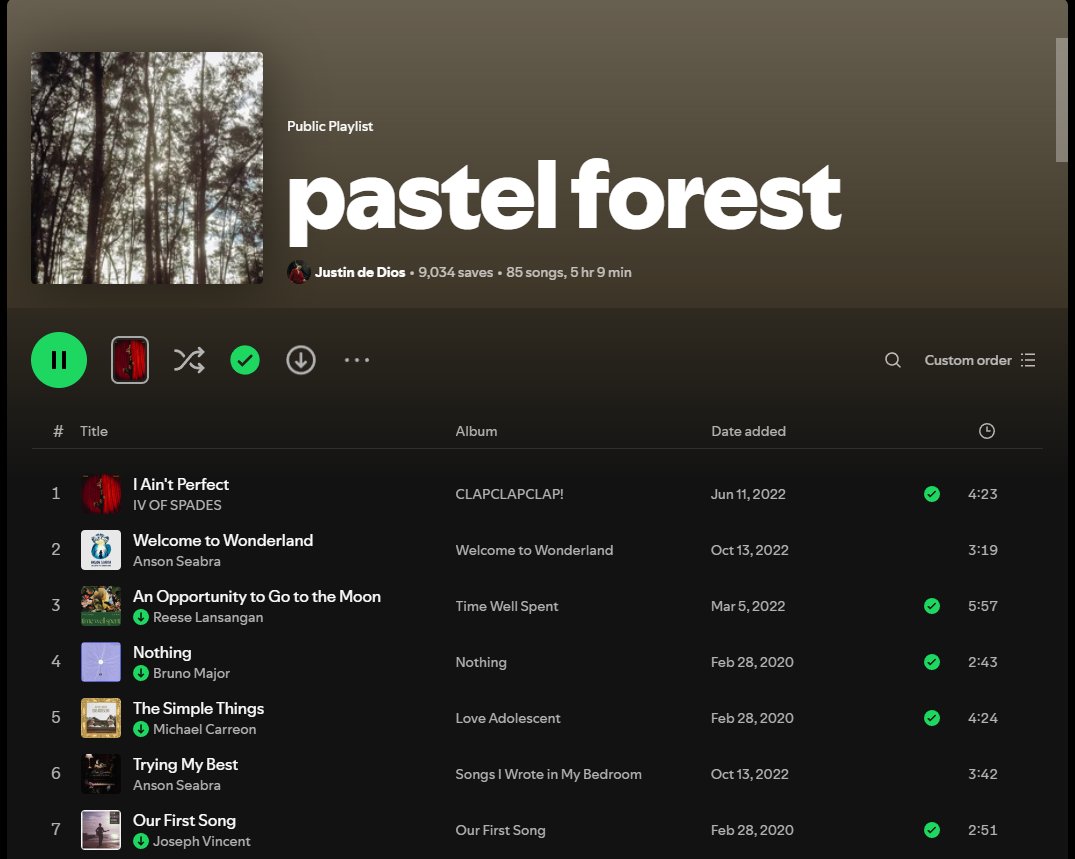This screenshot has width=1075, height=859.
Task: Sort by the duration clock icon header
Action: 987,431
